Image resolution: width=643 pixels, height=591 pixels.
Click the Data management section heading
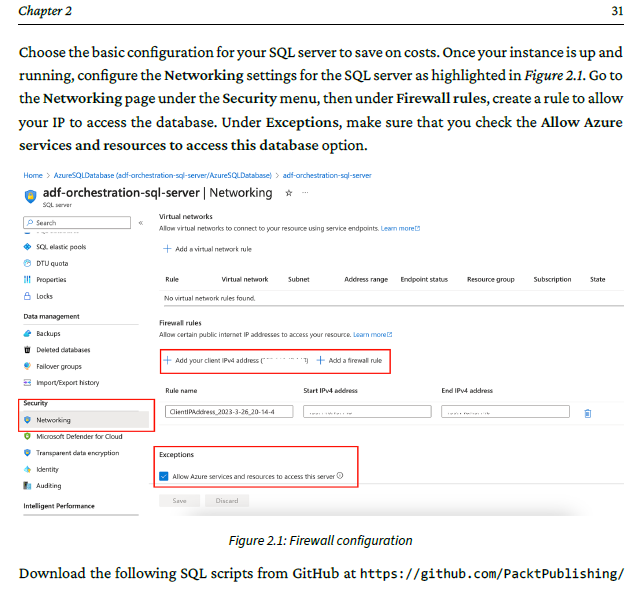(51, 316)
